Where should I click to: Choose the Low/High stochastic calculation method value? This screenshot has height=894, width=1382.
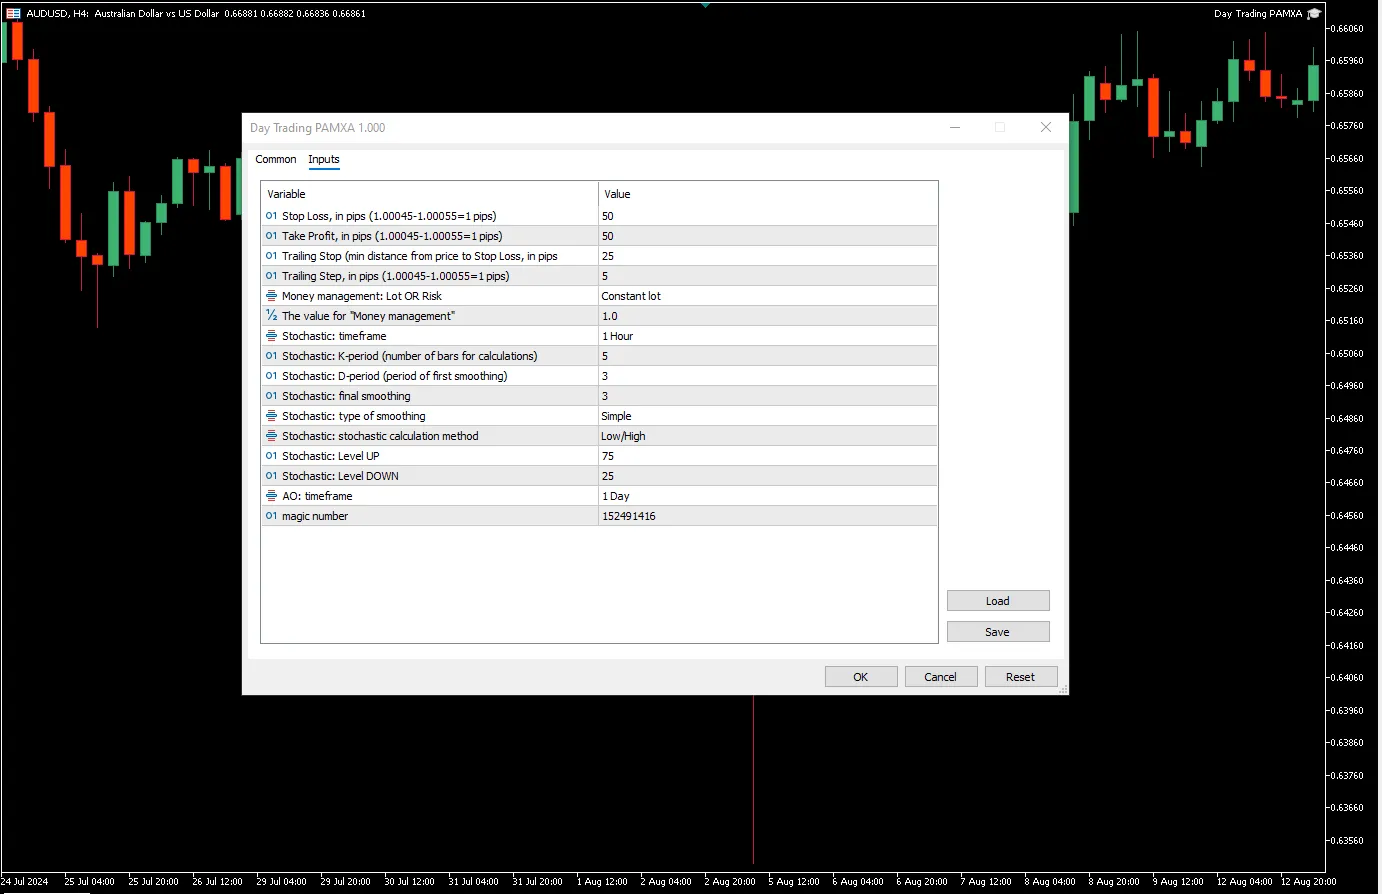click(766, 436)
